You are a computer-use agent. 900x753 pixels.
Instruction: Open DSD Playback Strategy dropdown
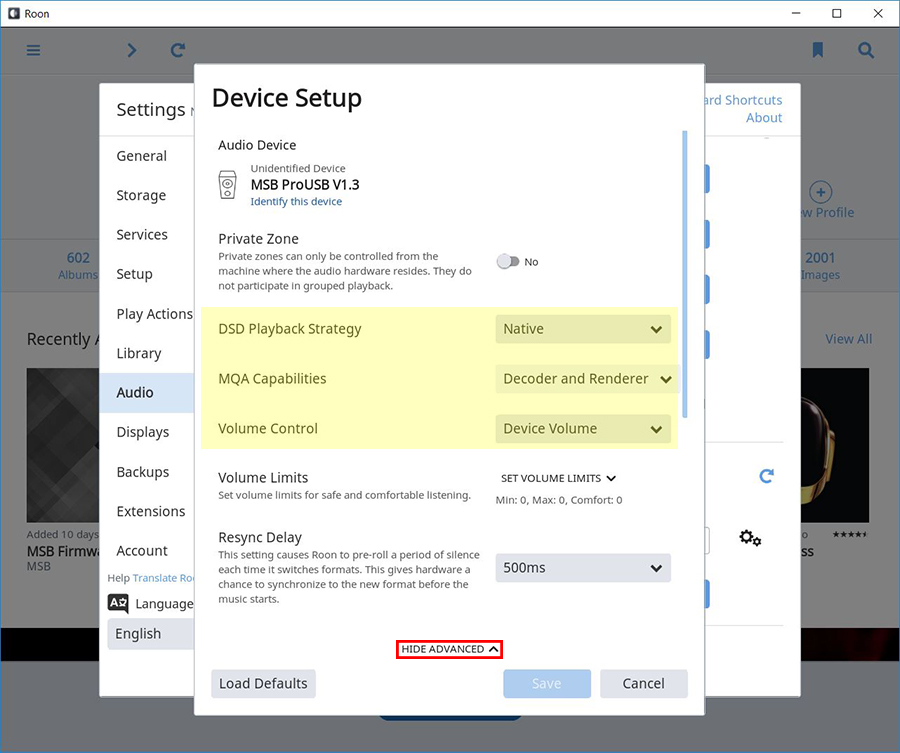pyautogui.click(x=583, y=329)
